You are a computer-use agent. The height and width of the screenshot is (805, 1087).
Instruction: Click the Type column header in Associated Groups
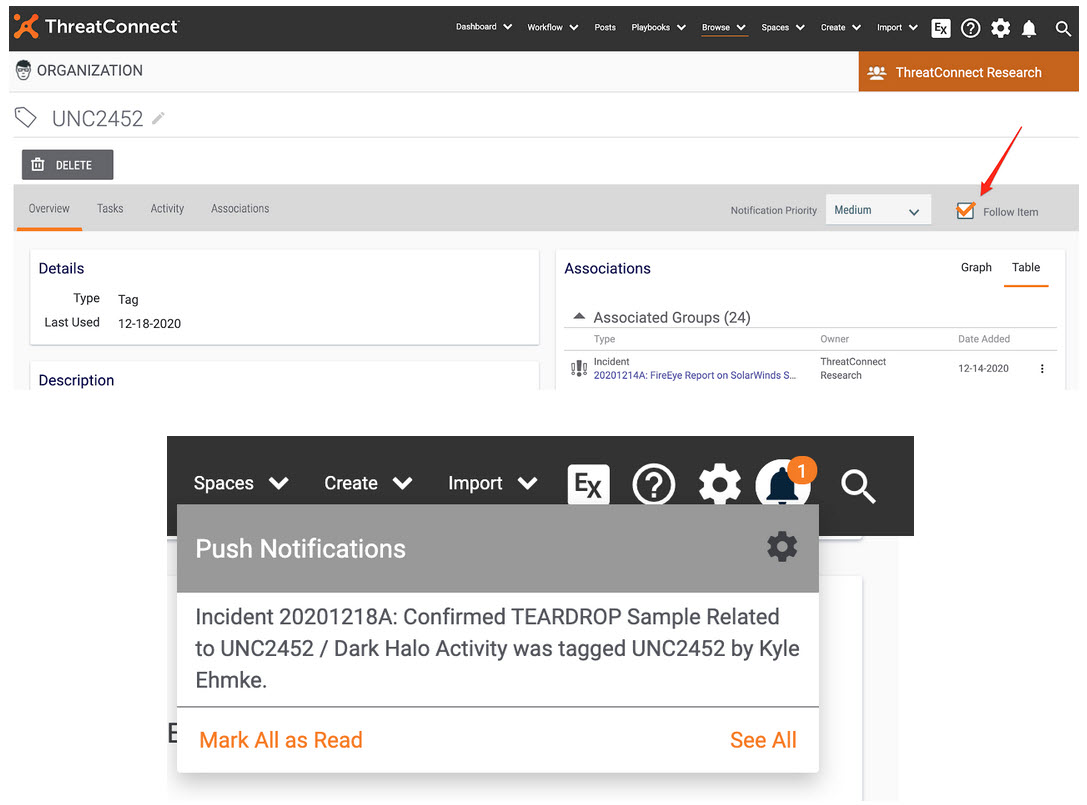605,339
